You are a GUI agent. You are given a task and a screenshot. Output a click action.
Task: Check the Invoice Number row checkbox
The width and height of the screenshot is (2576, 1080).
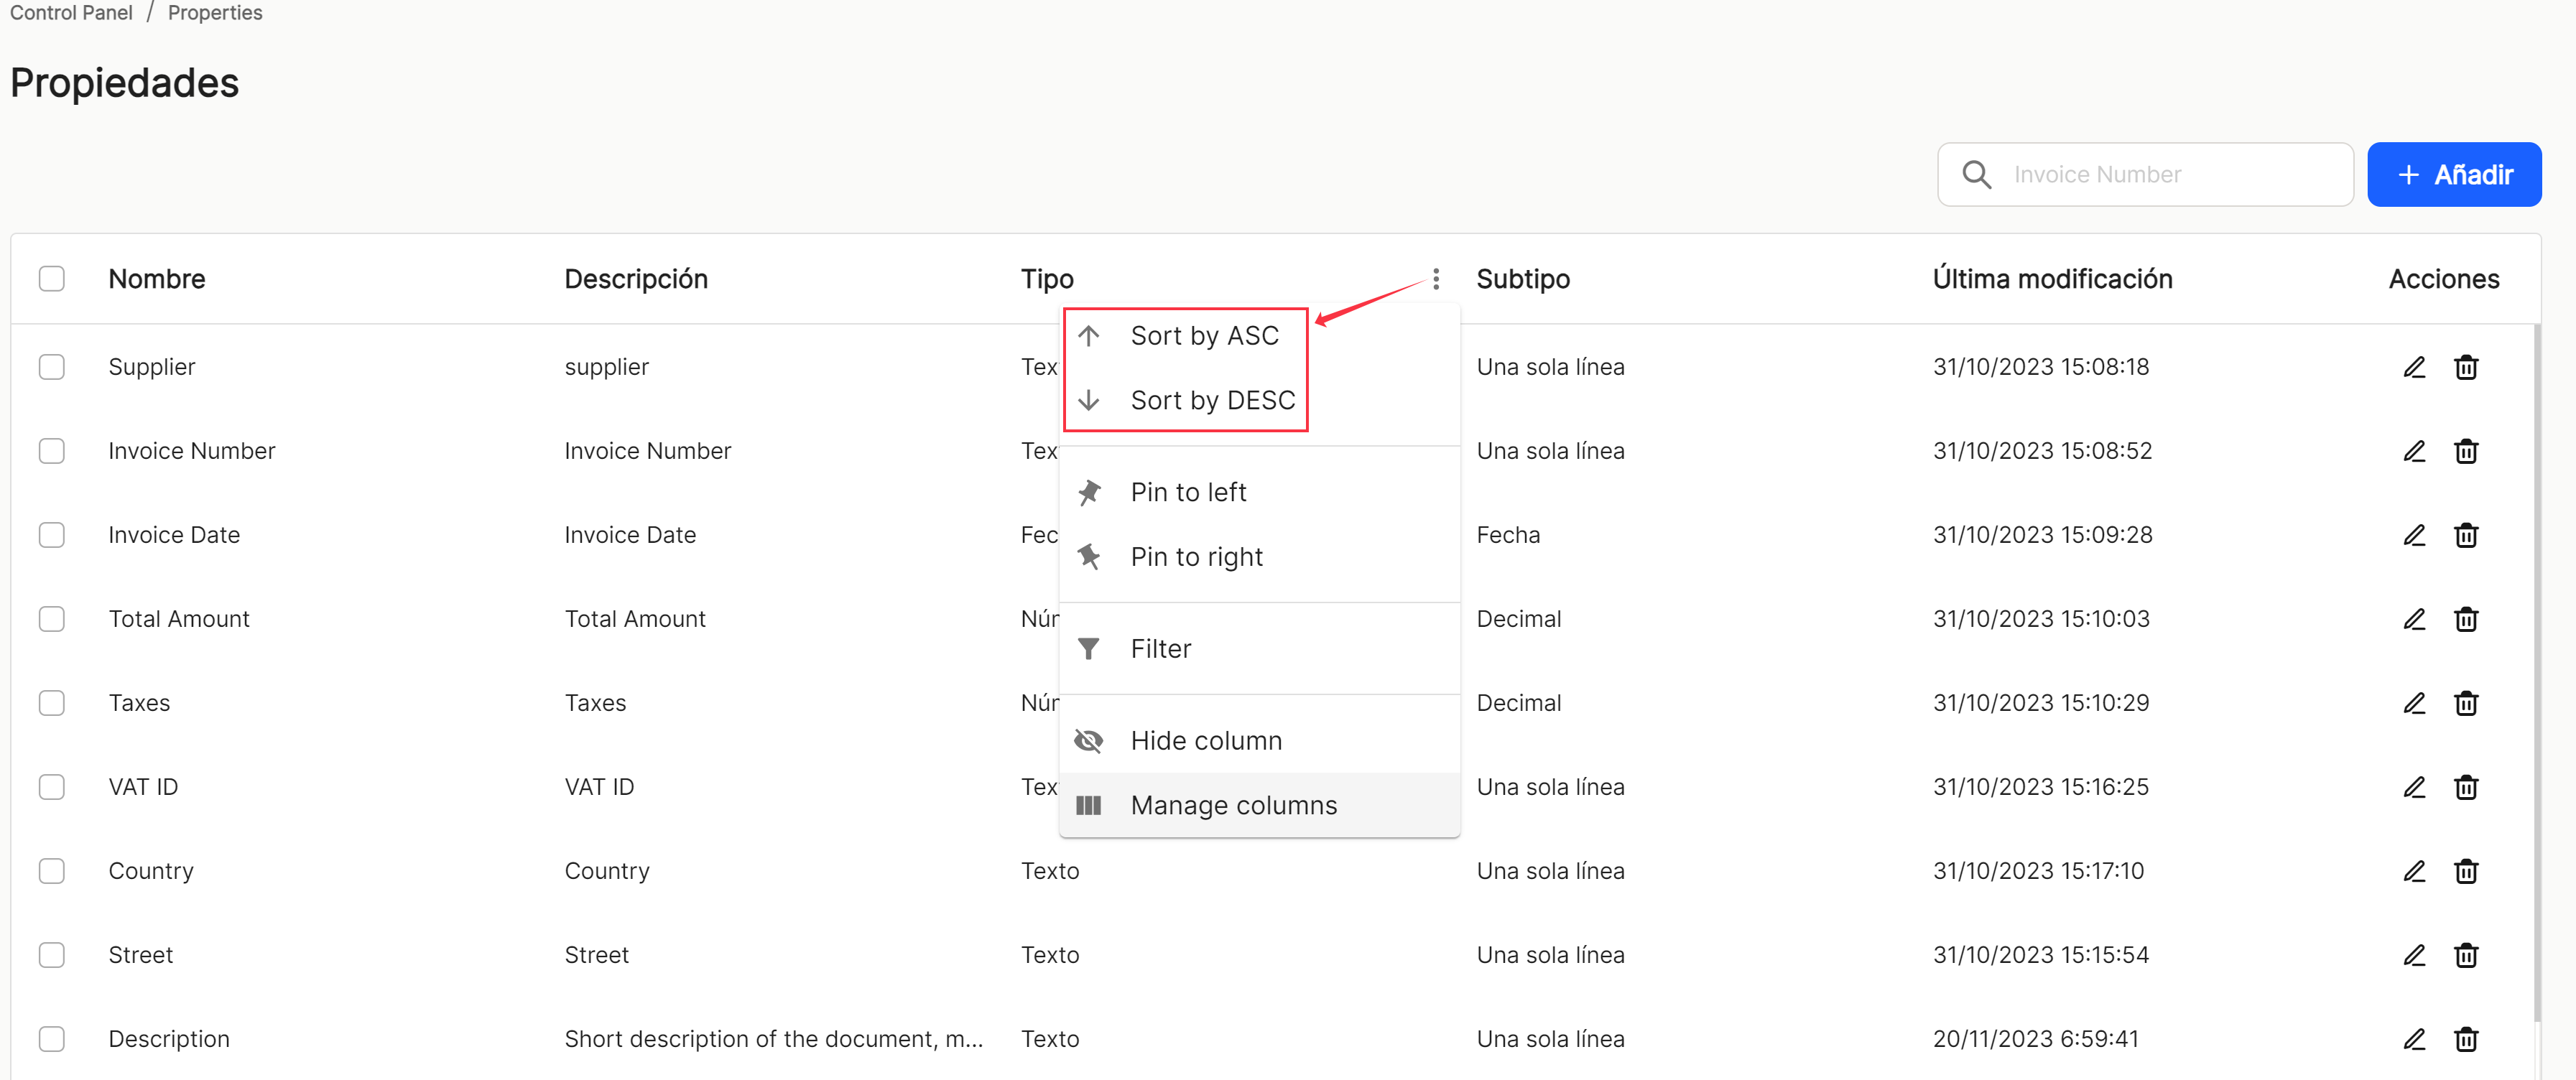[x=52, y=451]
